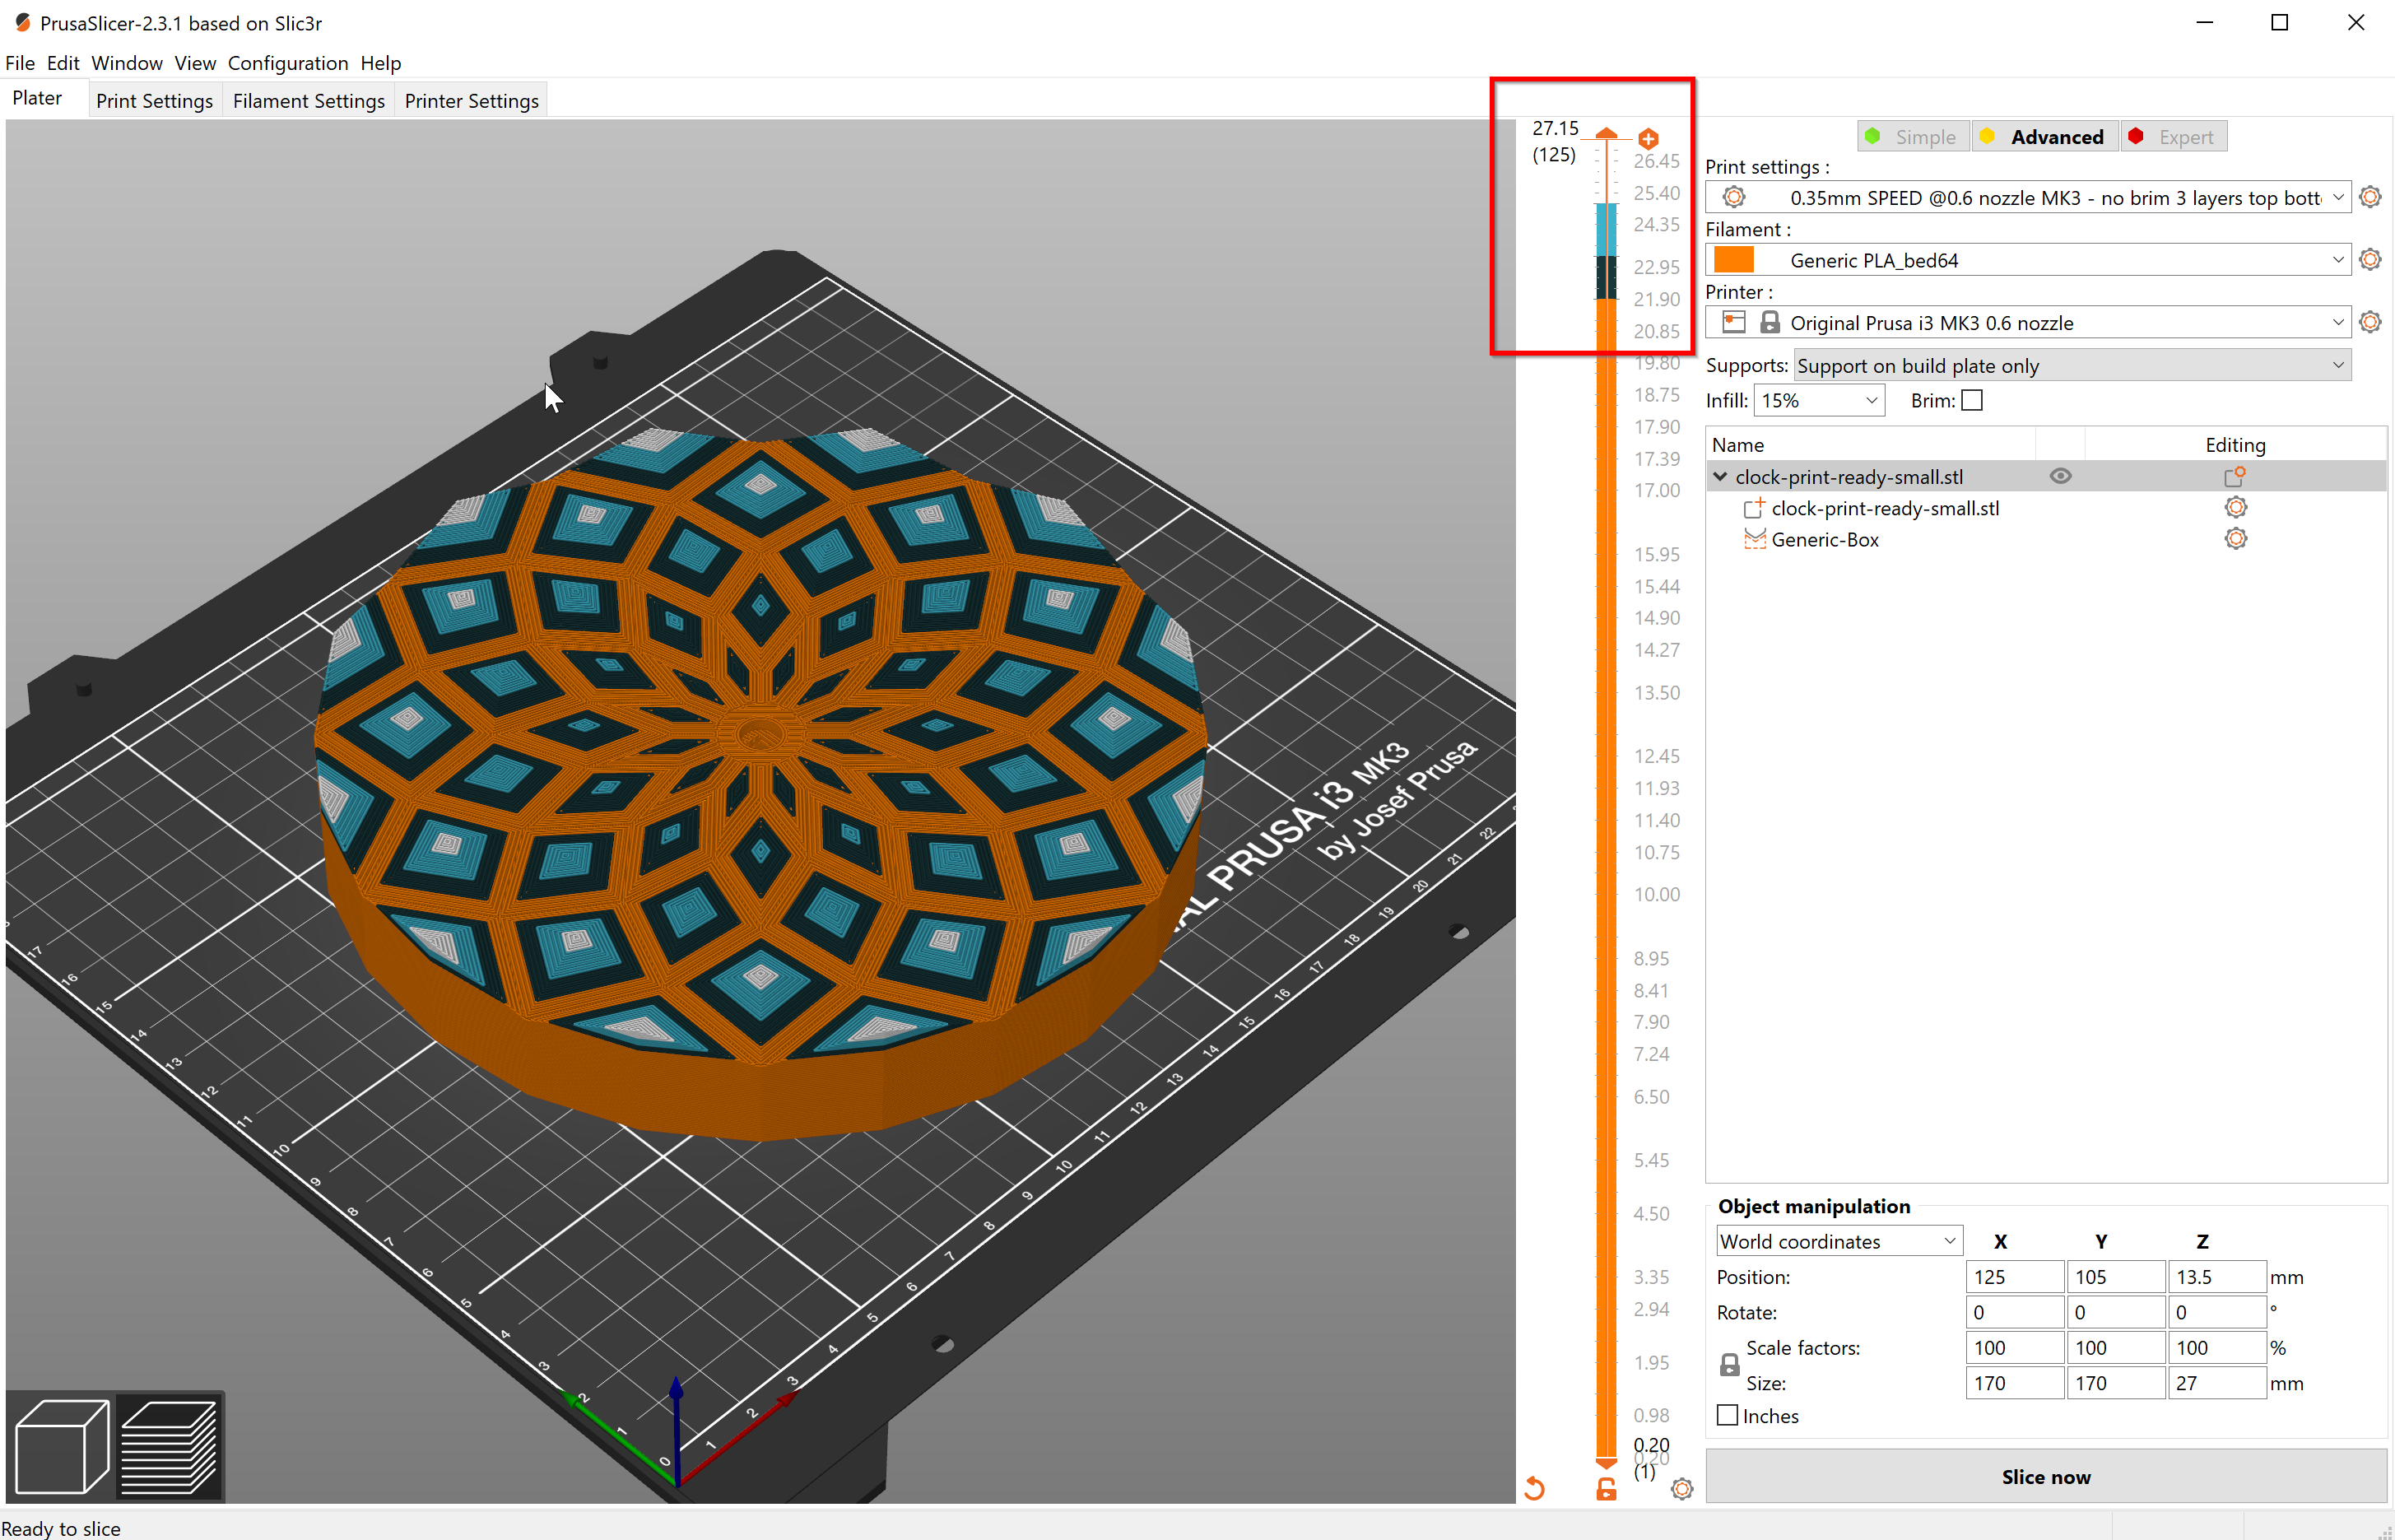The height and width of the screenshot is (1540, 2395).
Task: Open the layer slider settings cog
Action: click(1682, 1489)
